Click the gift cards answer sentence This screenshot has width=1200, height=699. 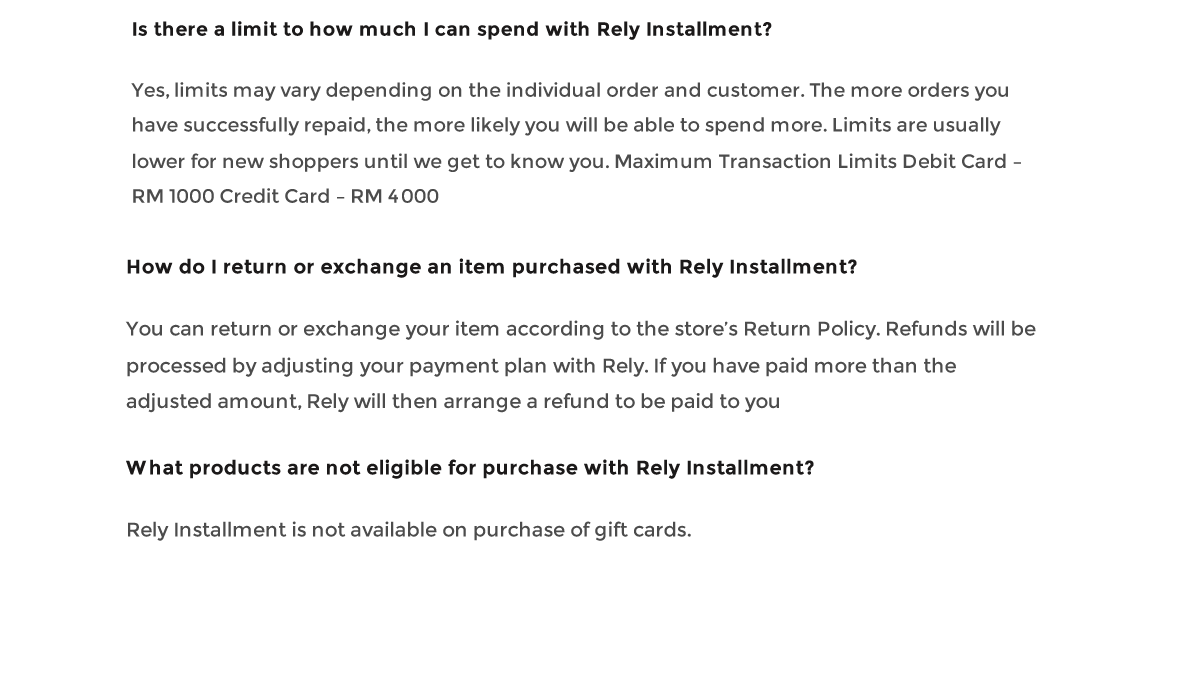pyautogui.click(x=409, y=531)
